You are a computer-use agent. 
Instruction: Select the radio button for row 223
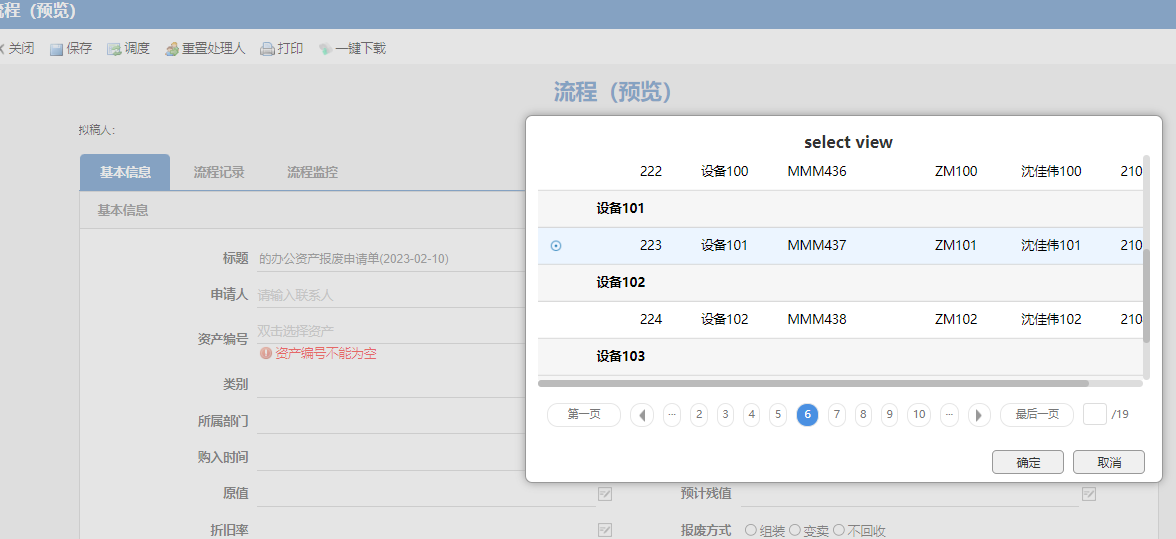click(x=556, y=246)
